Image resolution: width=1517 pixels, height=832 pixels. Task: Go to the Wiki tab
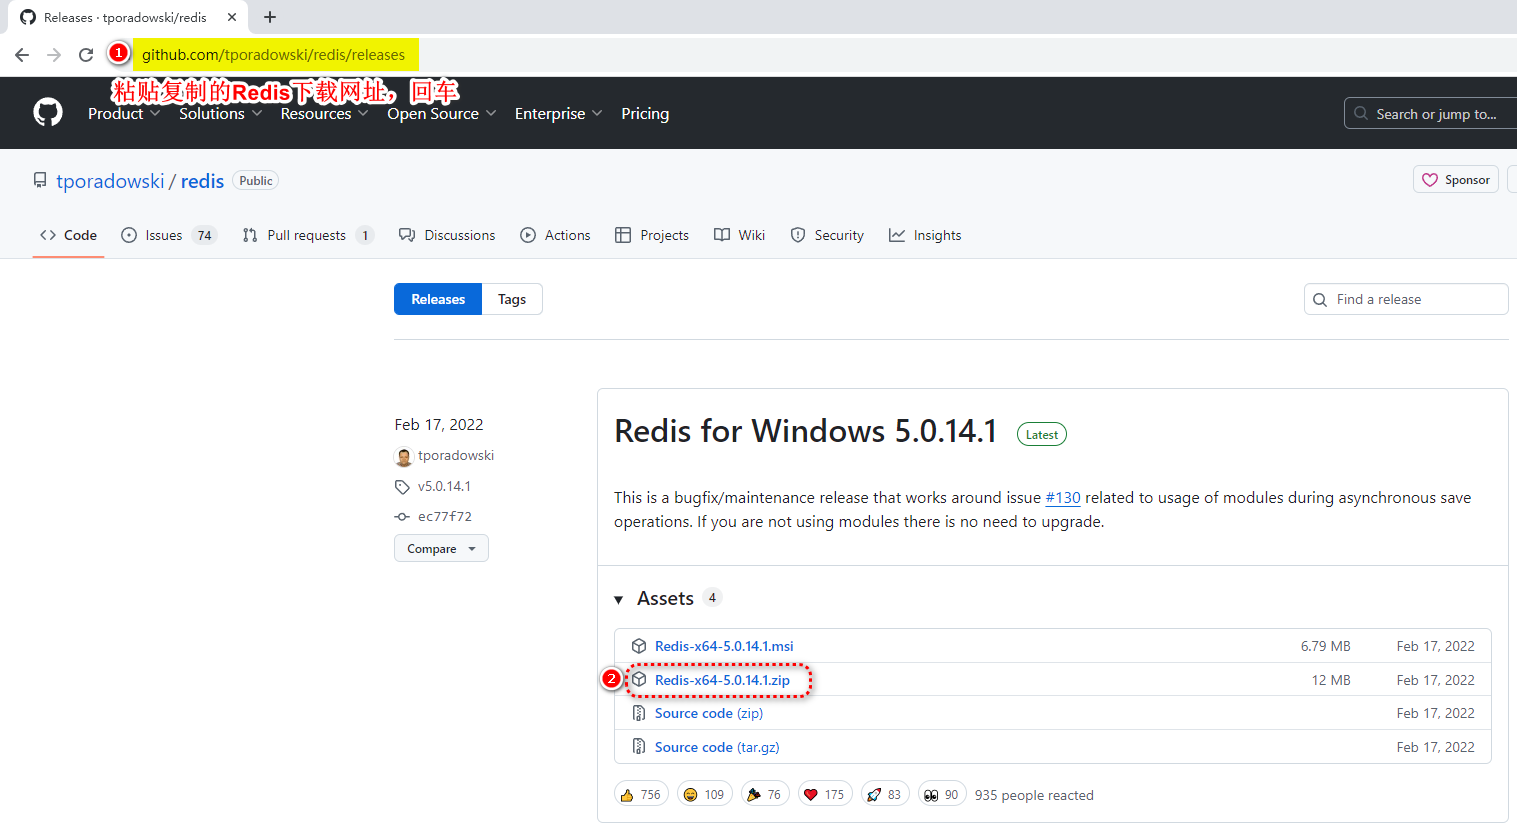point(739,235)
